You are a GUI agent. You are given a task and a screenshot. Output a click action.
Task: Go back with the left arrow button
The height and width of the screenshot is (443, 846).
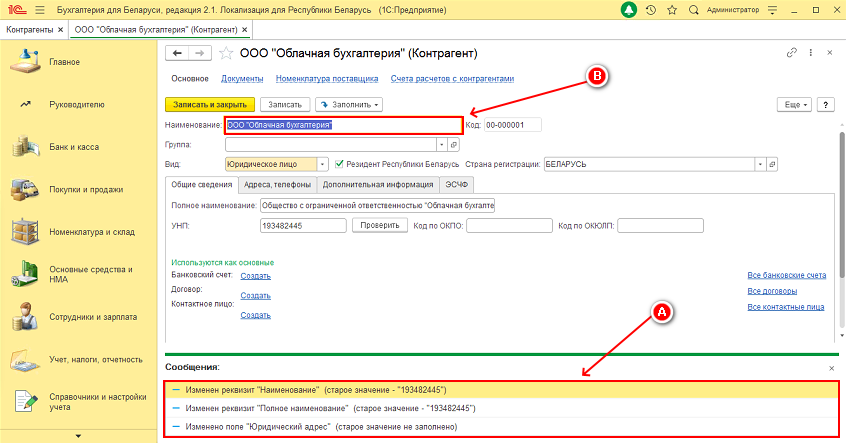coord(177,53)
